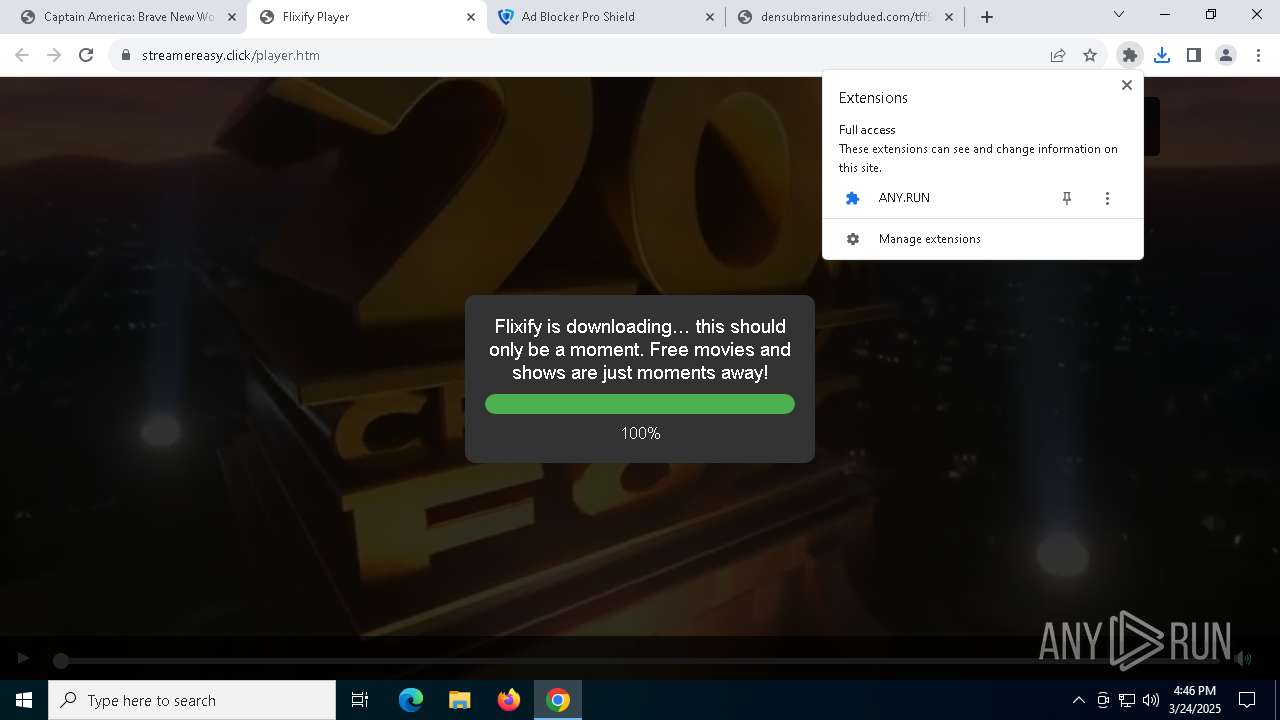Image resolution: width=1280 pixels, height=720 pixels.
Task: Launch Microsoft Edge from taskbar
Action: [411, 700]
